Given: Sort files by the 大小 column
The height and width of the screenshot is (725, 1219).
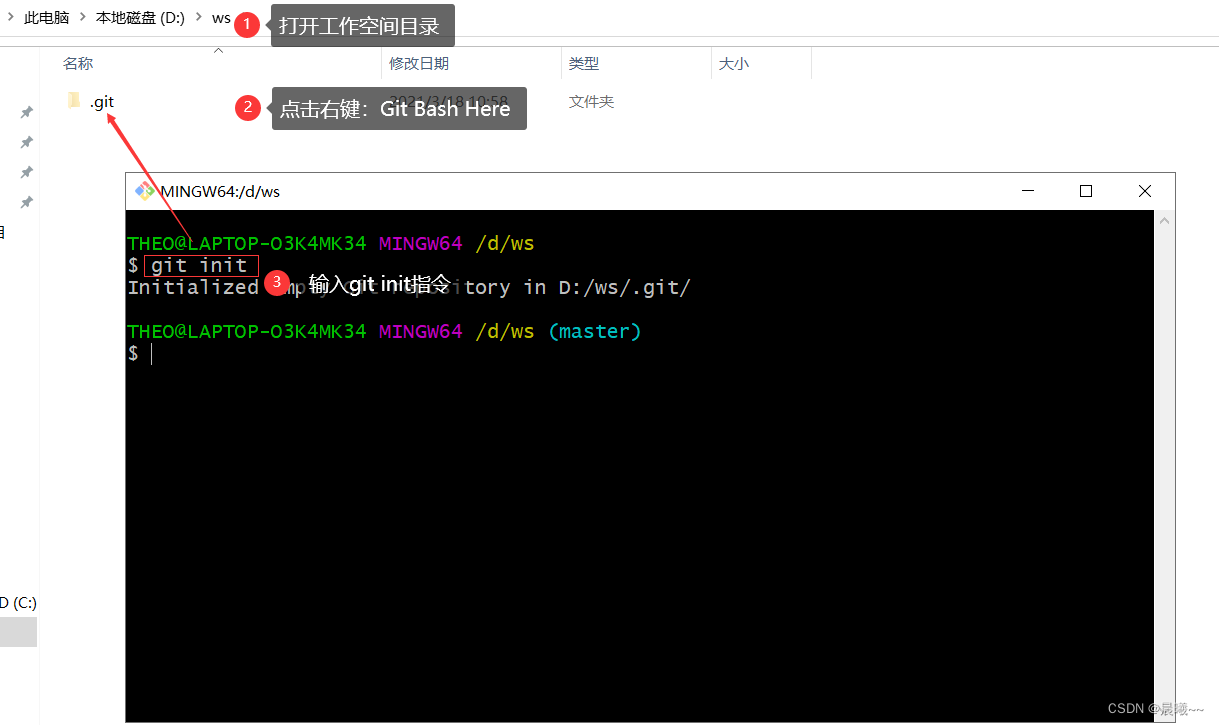Looking at the screenshot, I should [733, 64].
